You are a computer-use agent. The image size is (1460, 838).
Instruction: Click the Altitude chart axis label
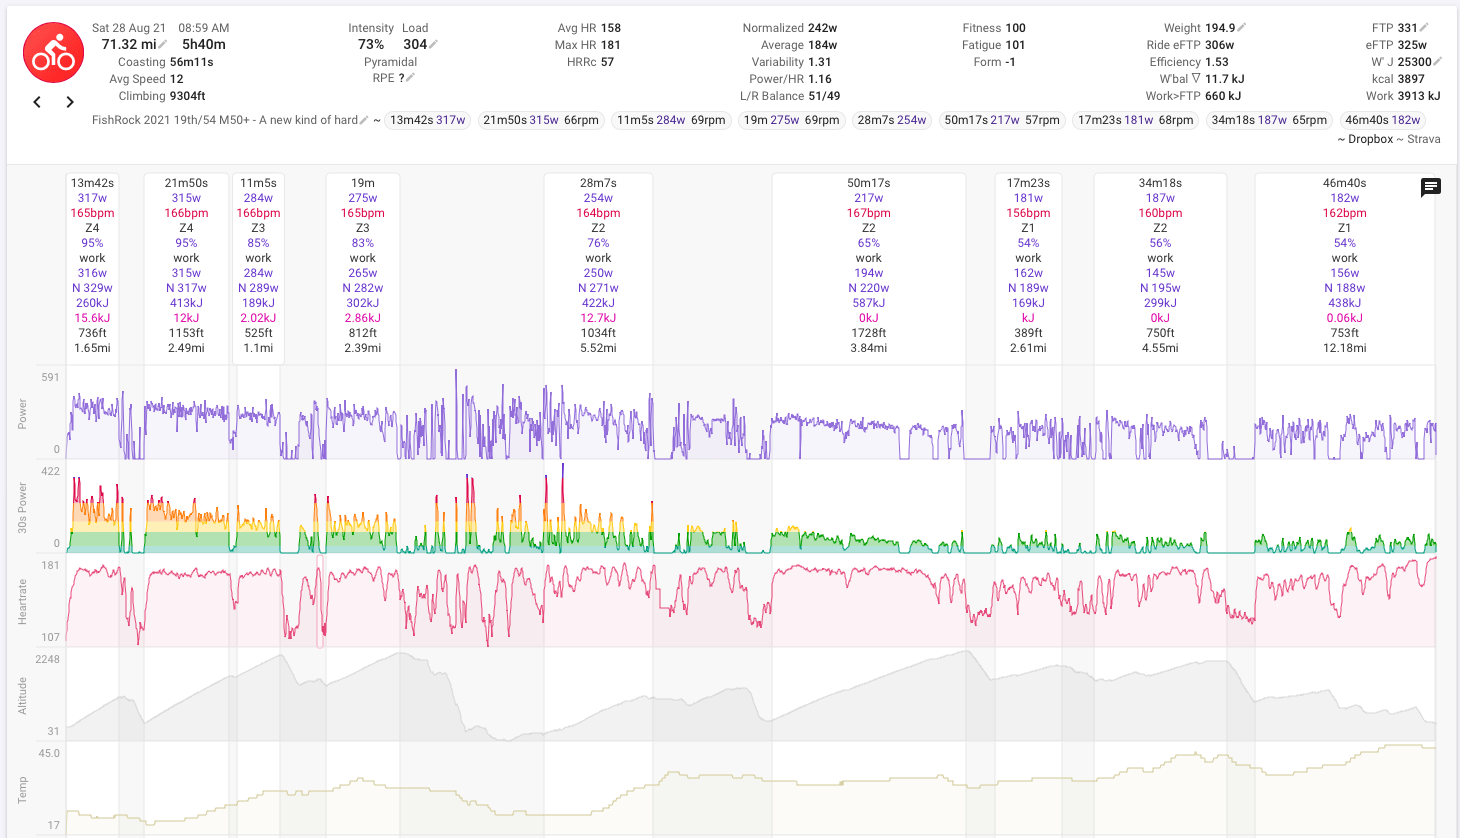(x=23, y=695)
